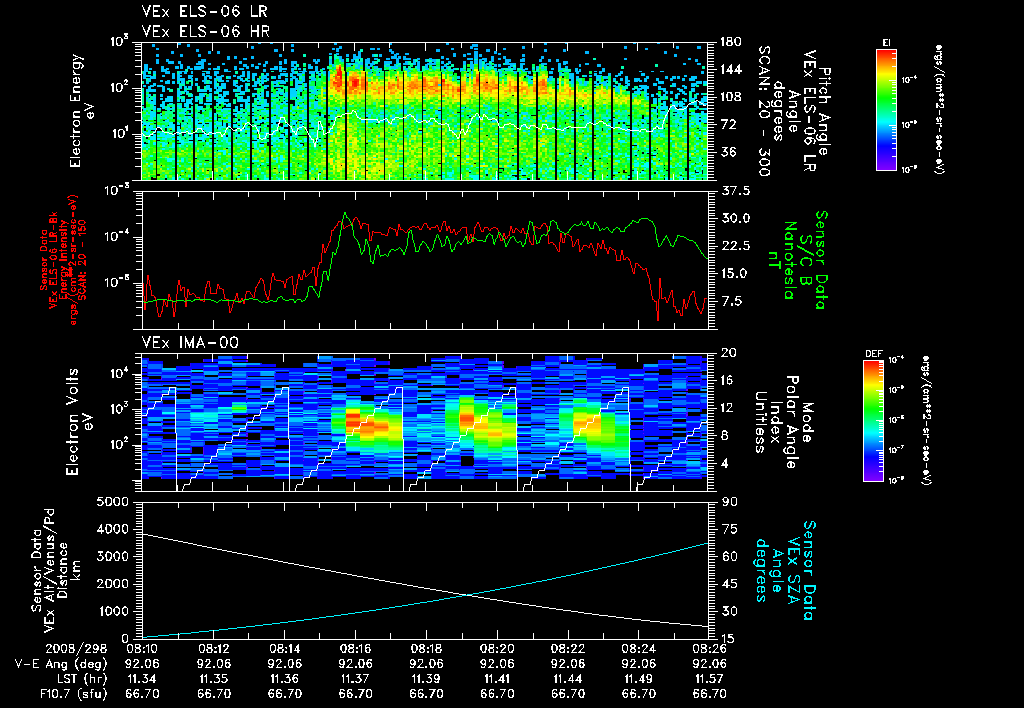Click the 7.5 nanotesla tick value
Image resolution: width=1024 pixels, height=708 pixels.
731,301
